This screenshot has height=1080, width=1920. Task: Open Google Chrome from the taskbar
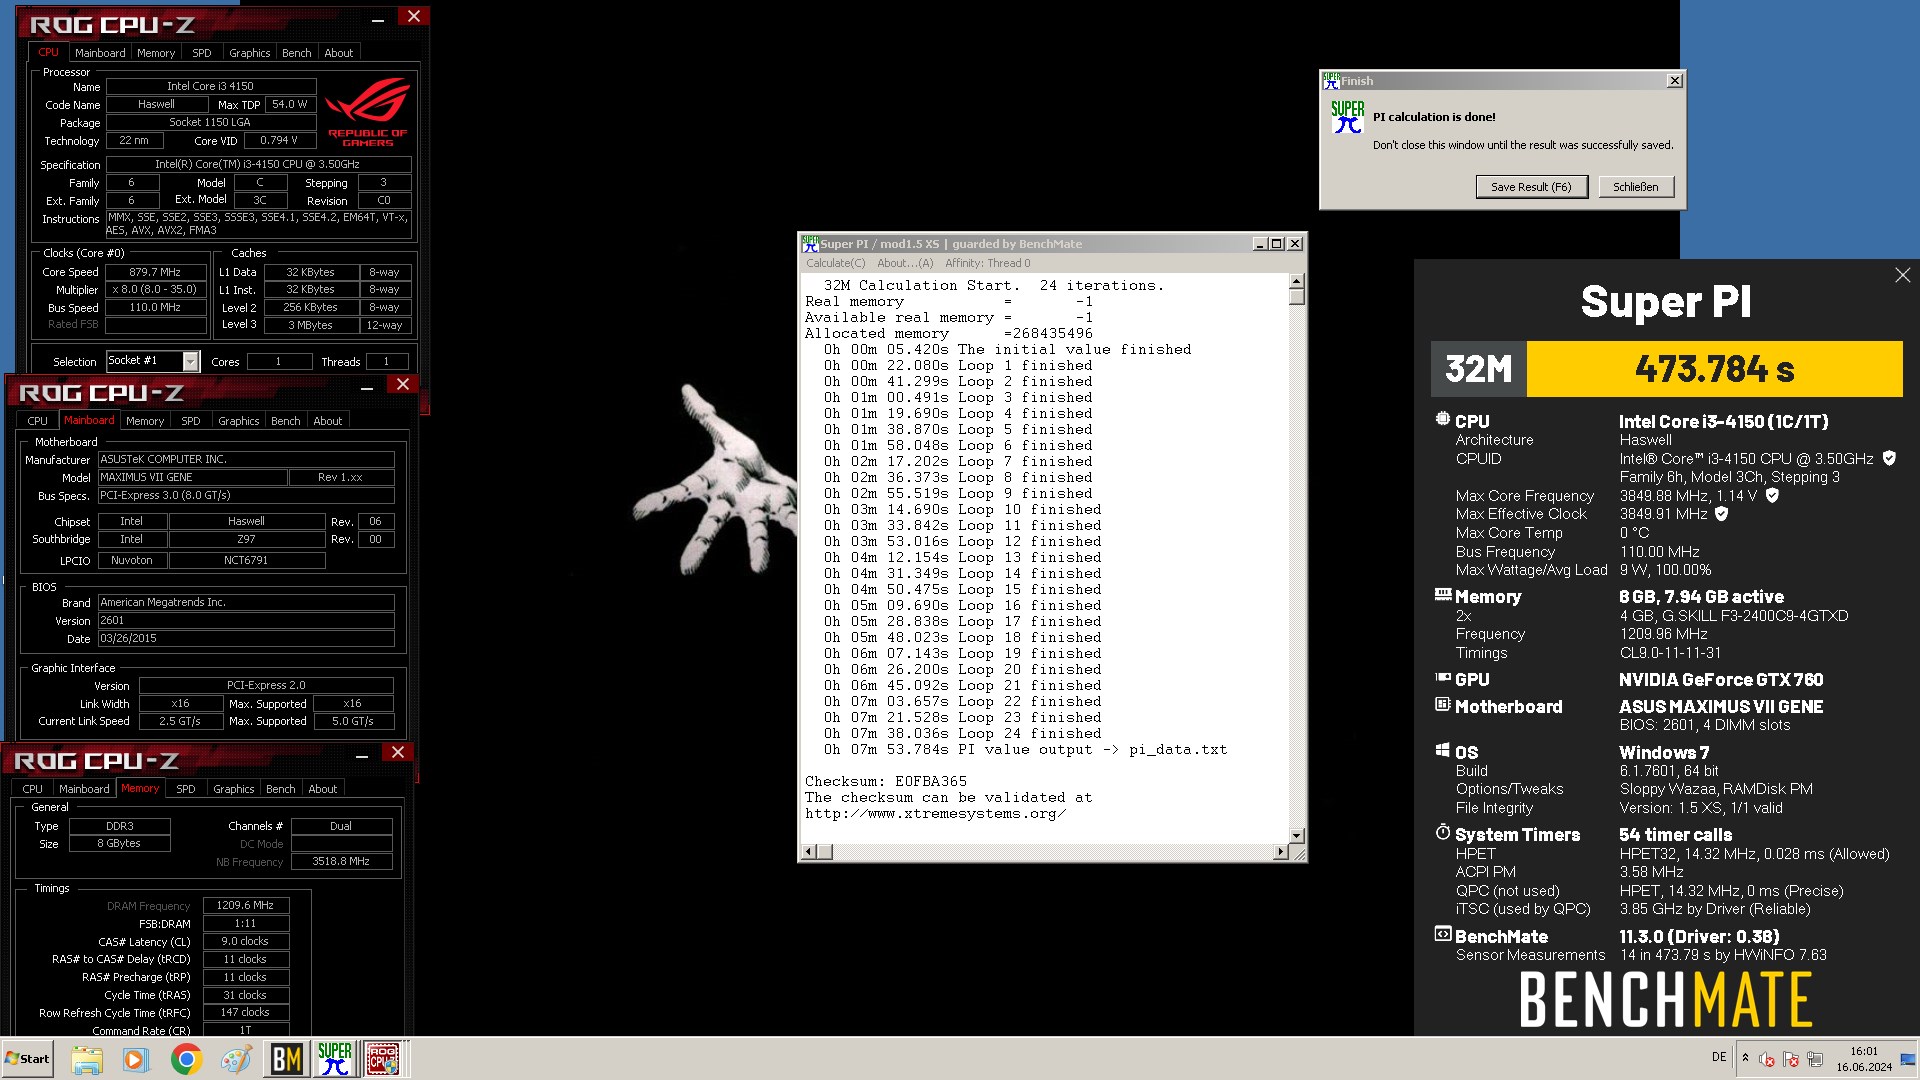pyautogui.click(x=186, y=1059)
